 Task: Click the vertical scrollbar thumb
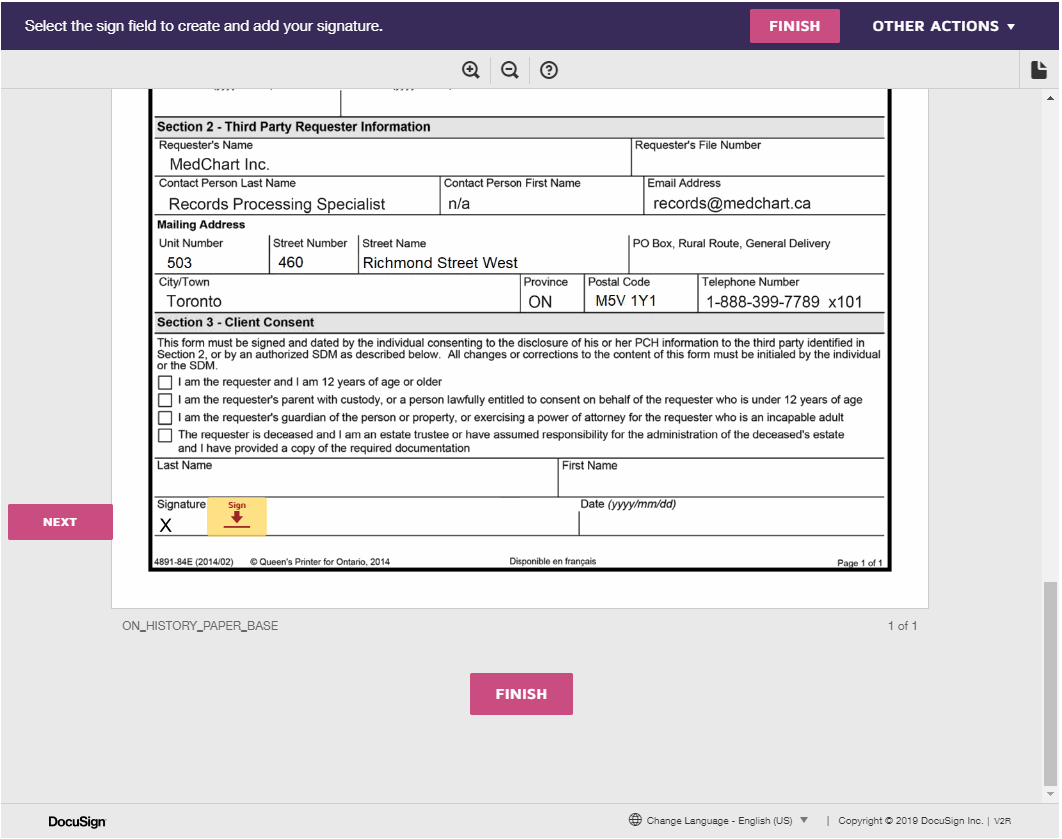click(x=1050, y=683)
